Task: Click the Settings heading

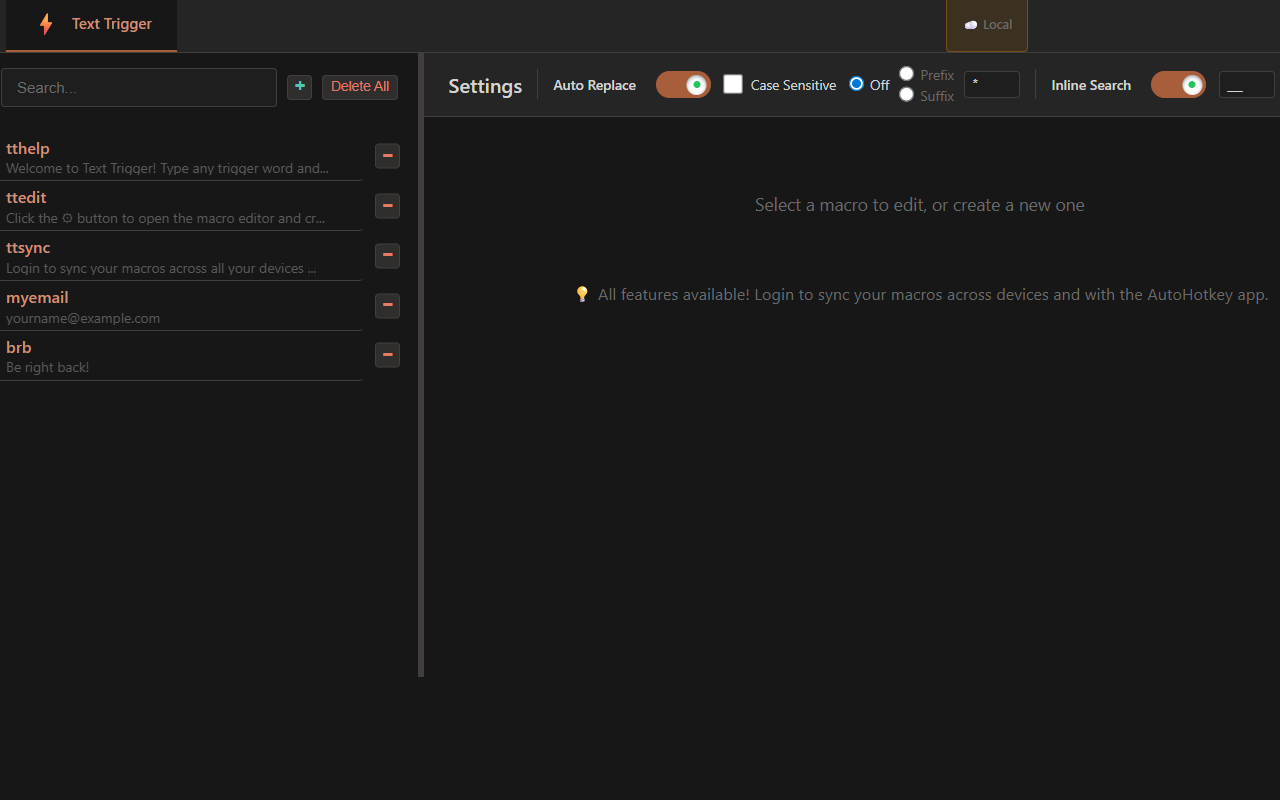Action: [x=485, y=86]
